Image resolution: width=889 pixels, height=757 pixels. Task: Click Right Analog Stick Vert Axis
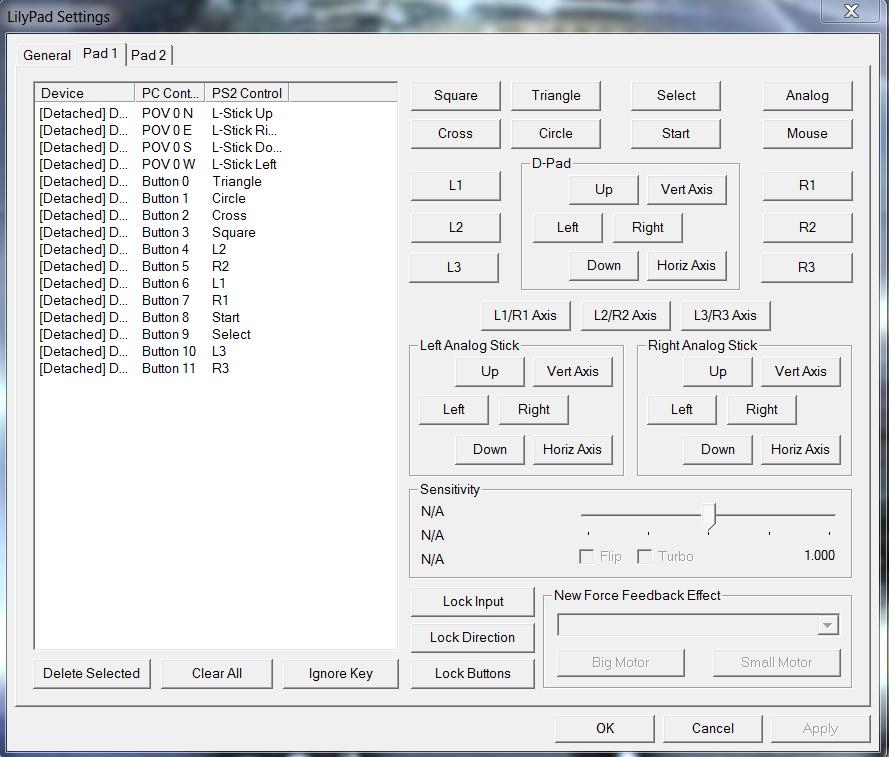coord(801,371)
